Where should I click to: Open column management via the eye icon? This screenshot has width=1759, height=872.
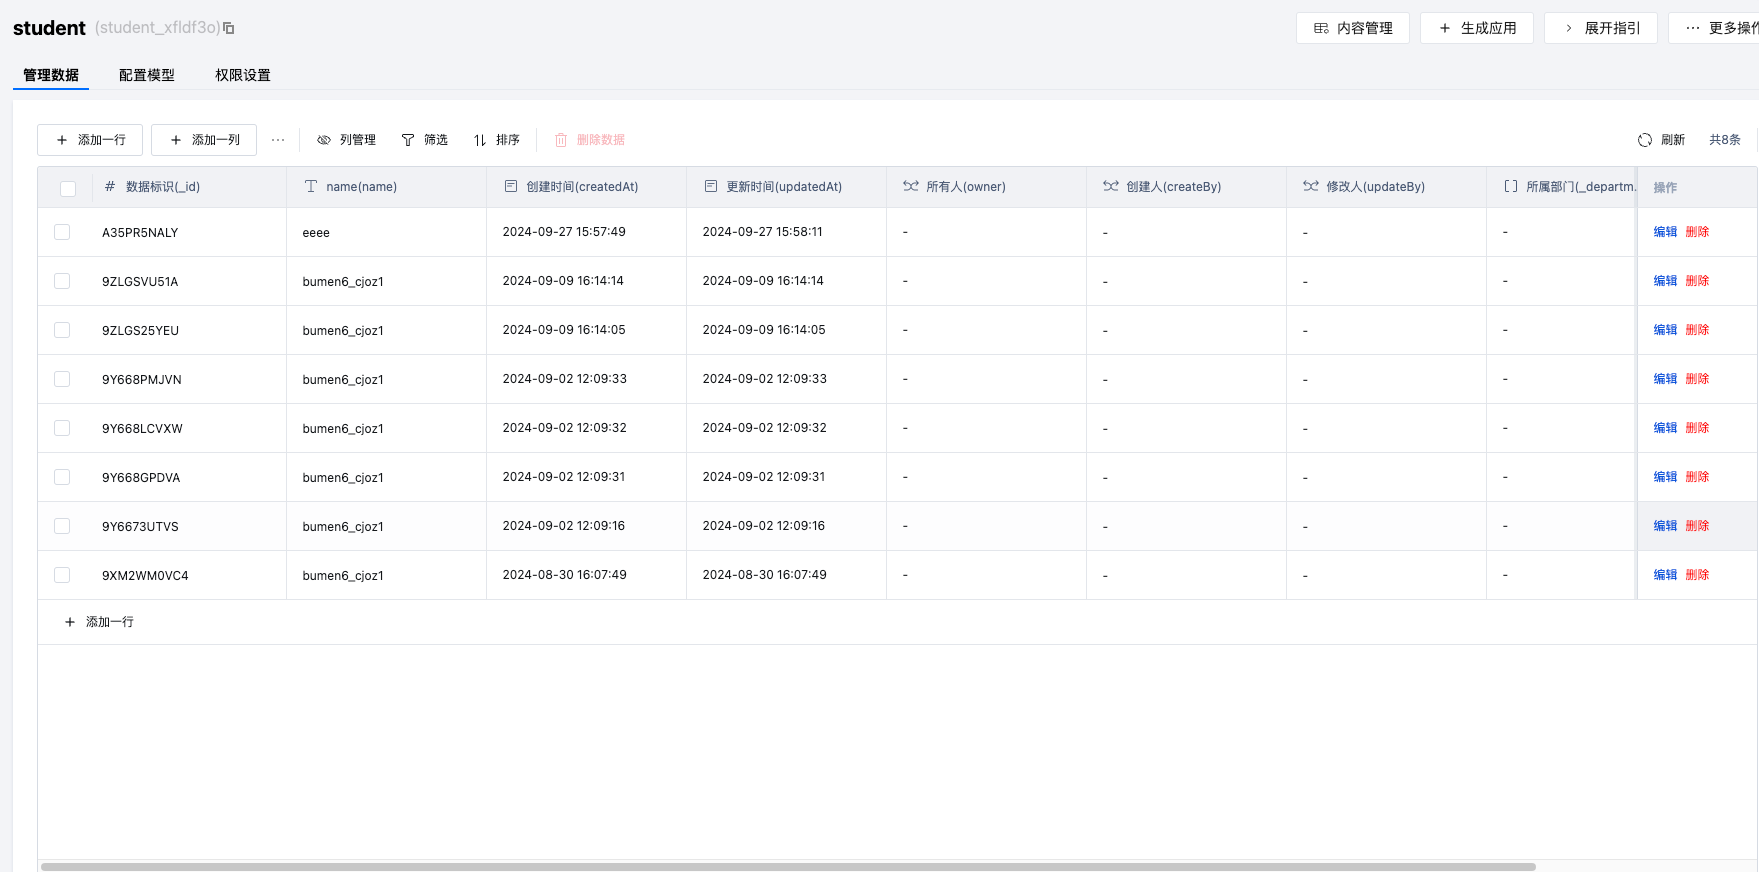click(324, 140)
